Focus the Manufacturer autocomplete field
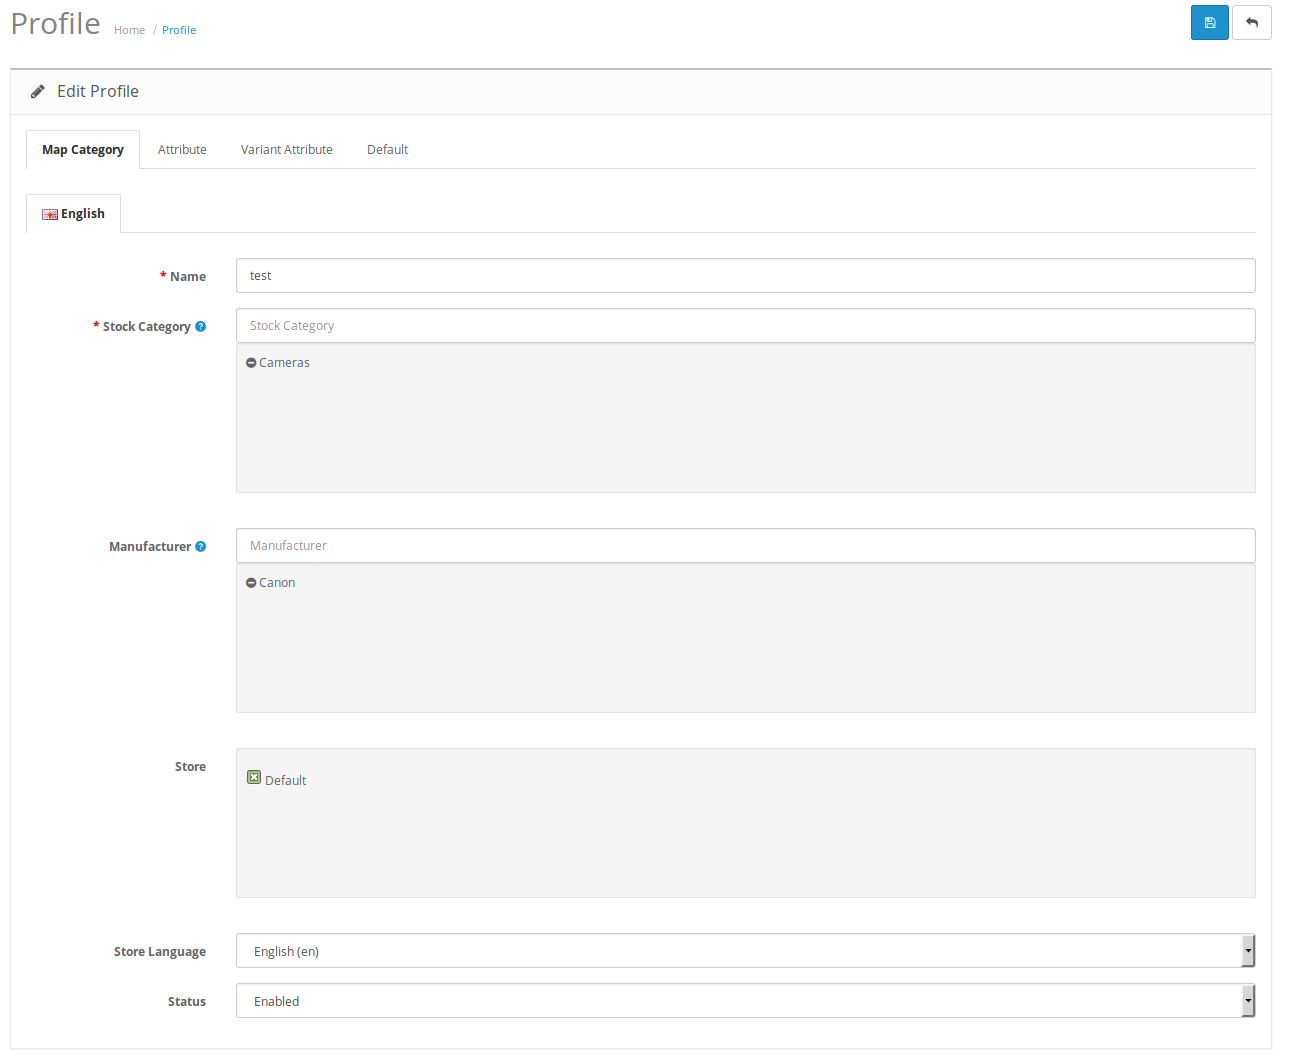 click(745, 546)
